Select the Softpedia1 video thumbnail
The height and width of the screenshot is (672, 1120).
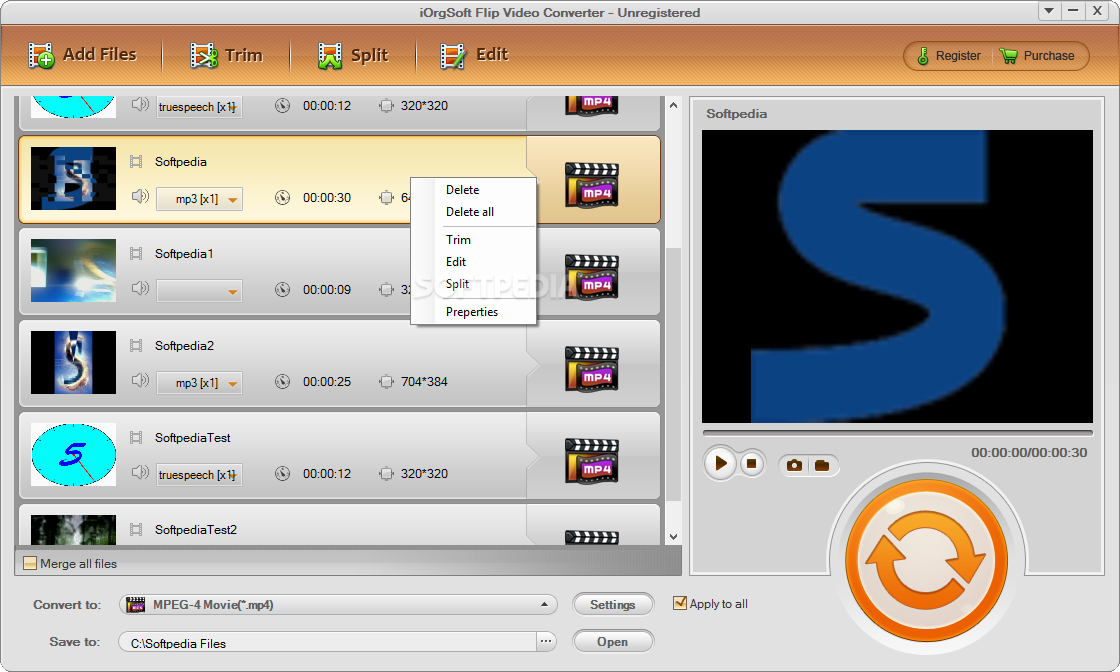click(74, 271)
